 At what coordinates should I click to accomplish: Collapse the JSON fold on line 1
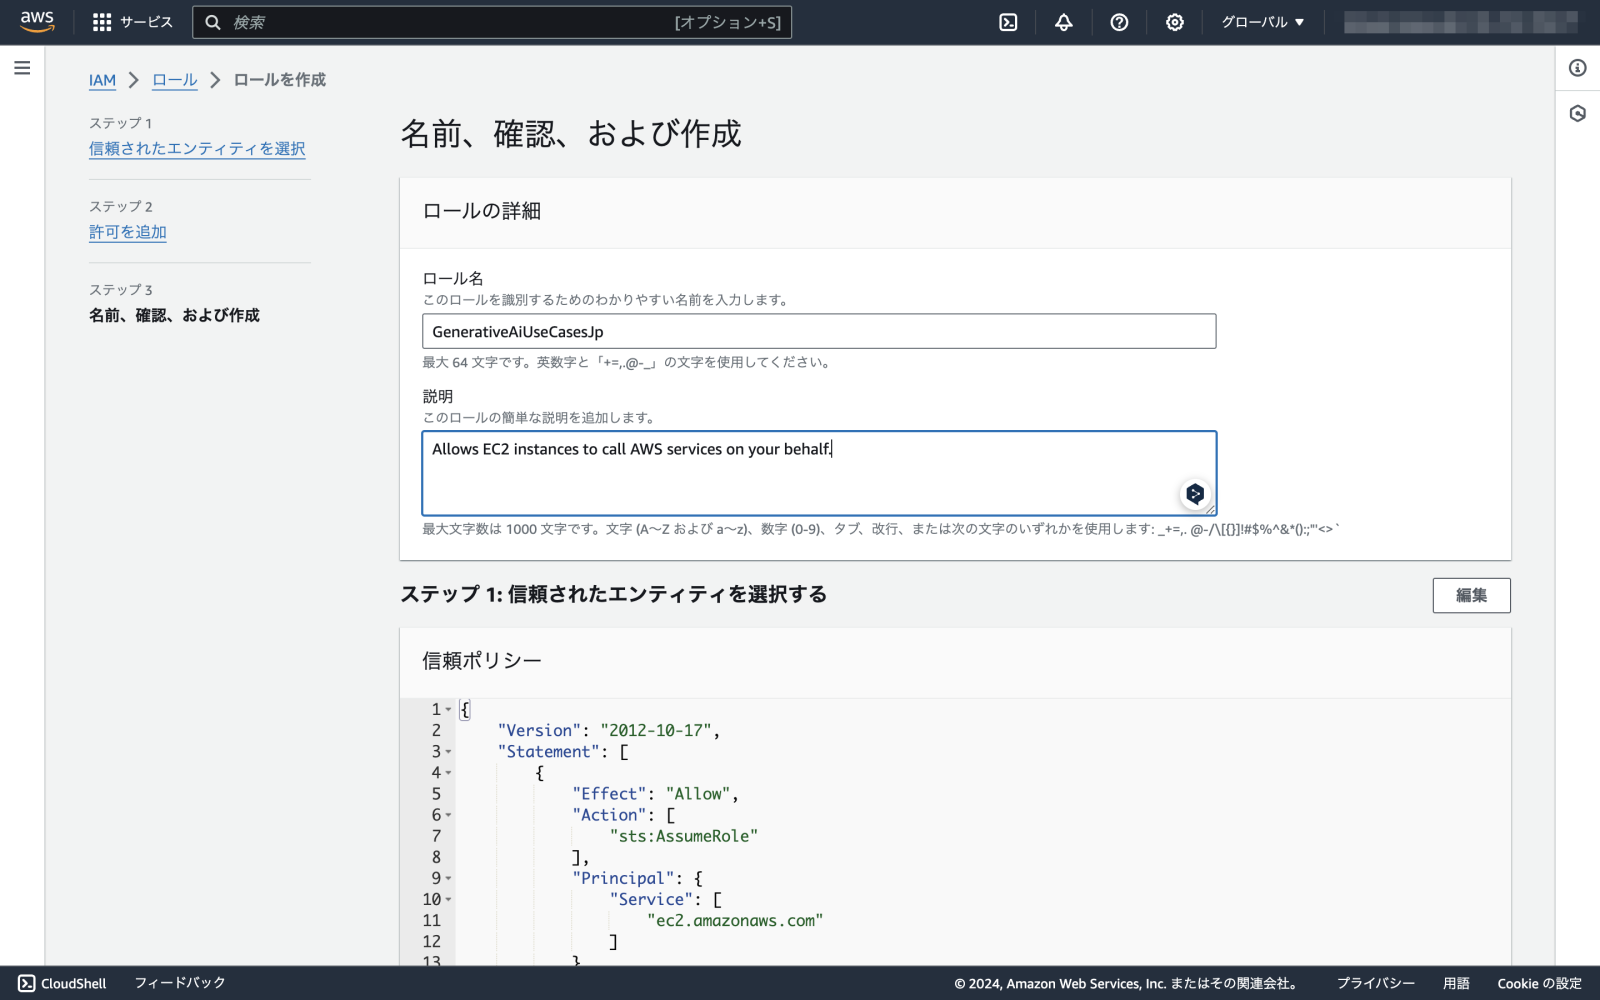point(449,709)
